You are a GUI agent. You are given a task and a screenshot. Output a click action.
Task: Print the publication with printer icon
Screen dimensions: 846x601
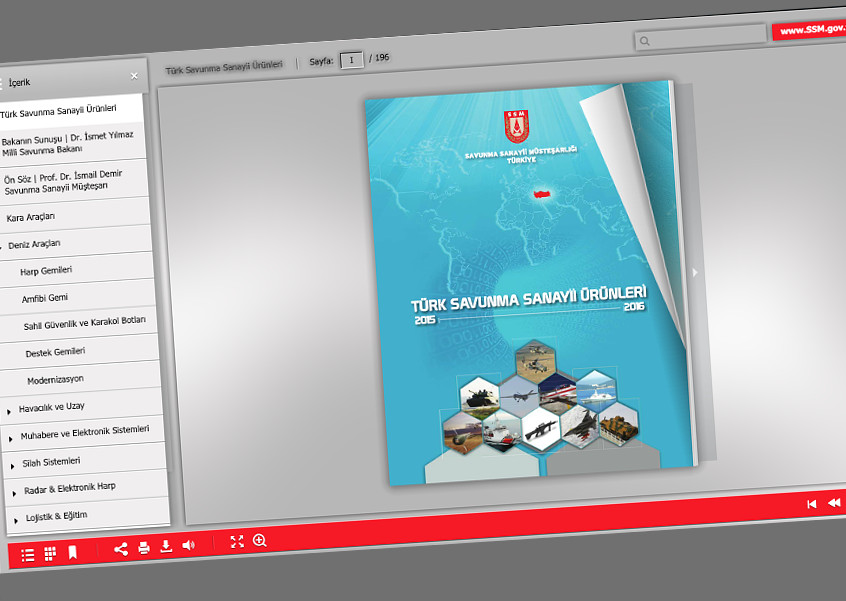pyautogui.click(x=144, y=548)
